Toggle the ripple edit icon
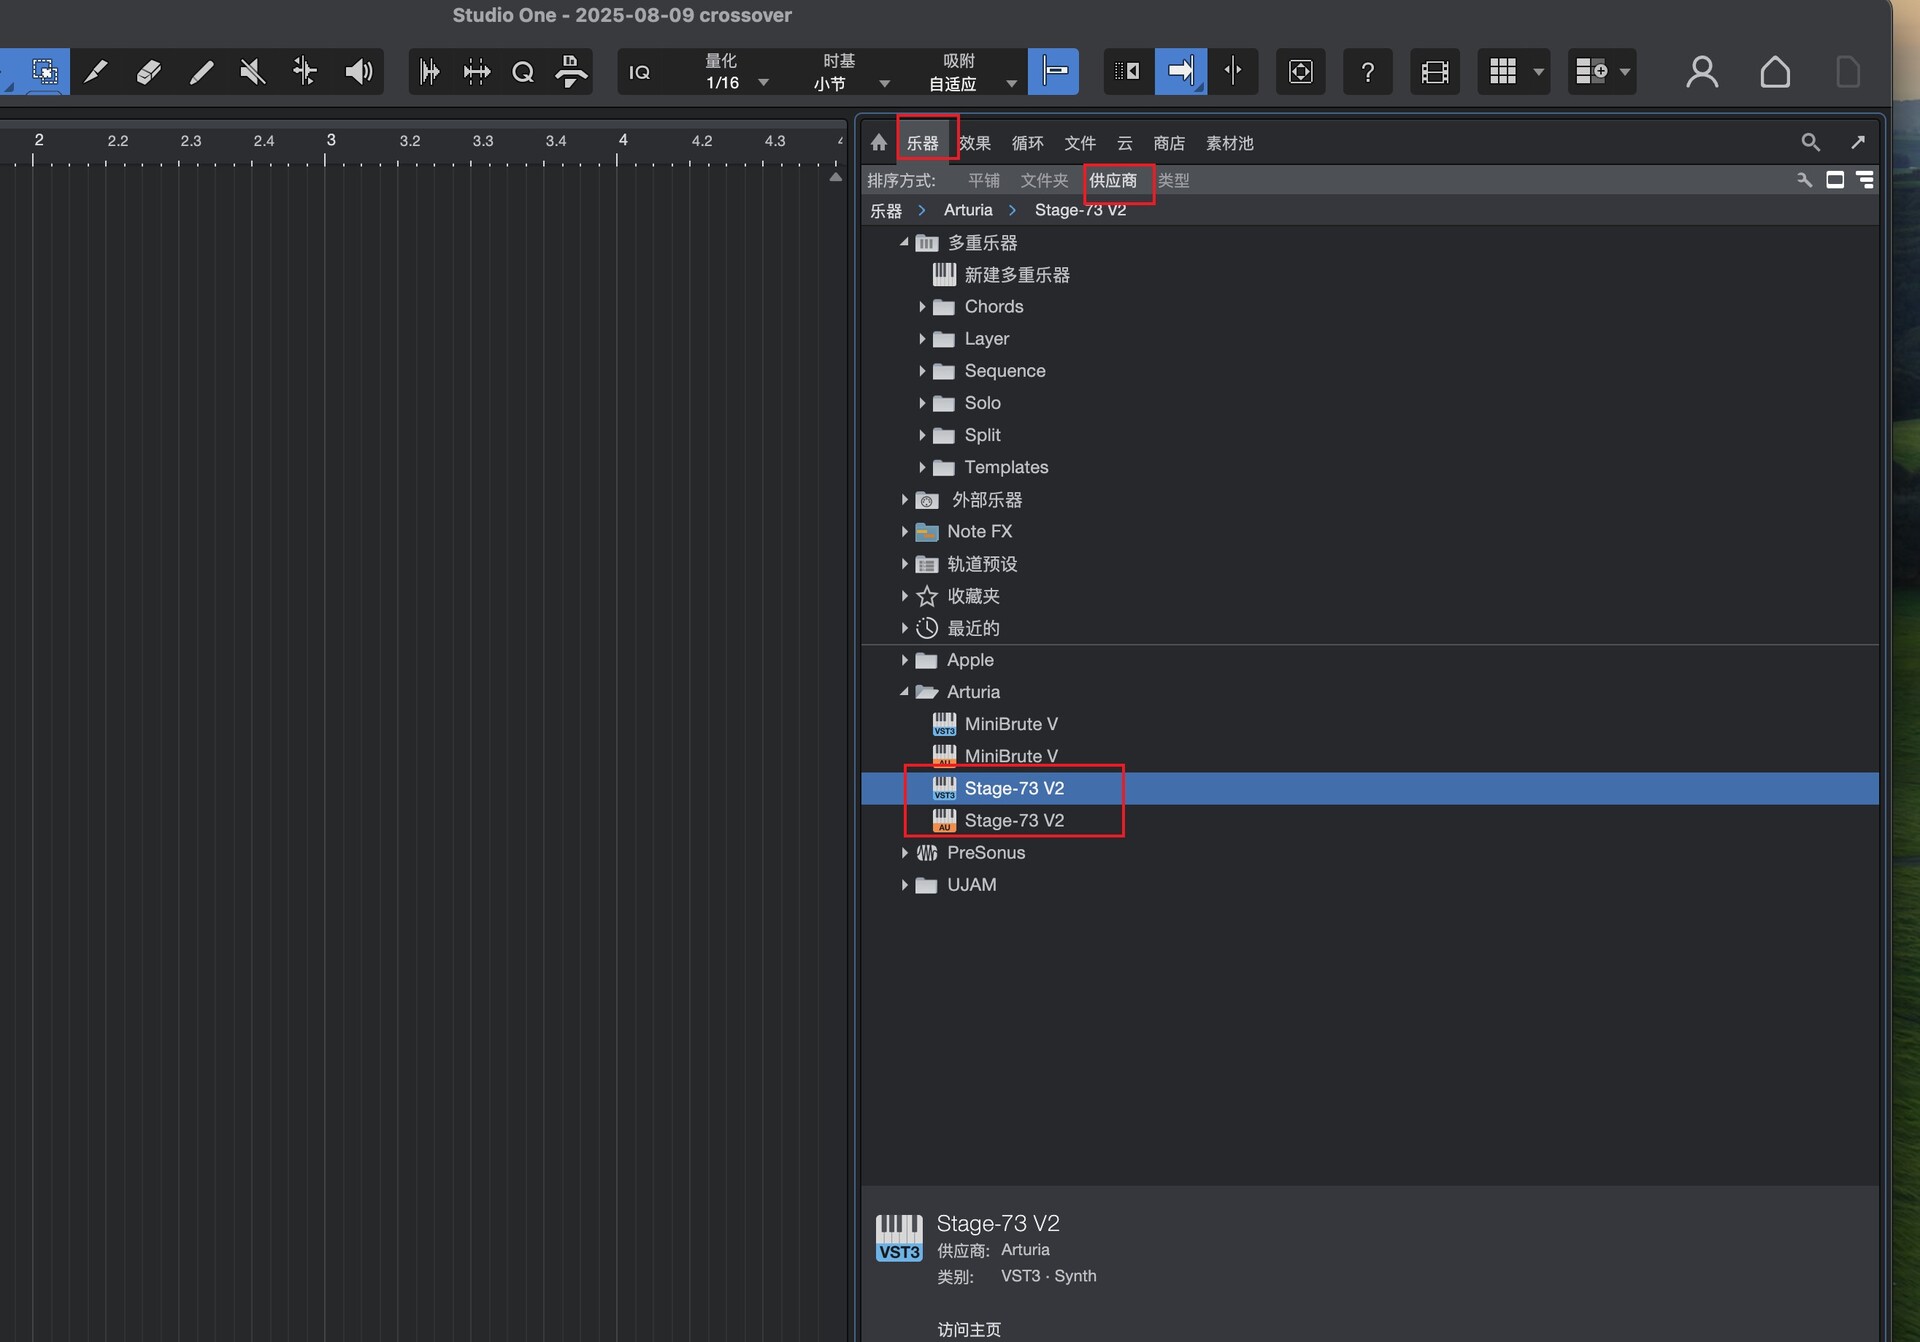 point(1128,71)
